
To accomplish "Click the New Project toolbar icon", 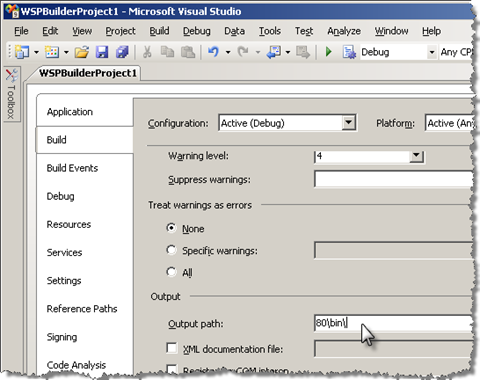I will (22, 52).
